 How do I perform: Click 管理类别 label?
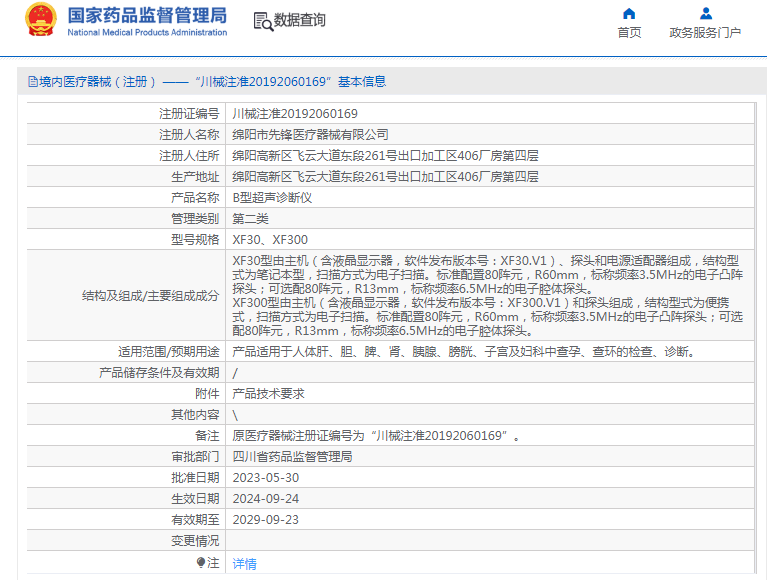tap(195, 219)
